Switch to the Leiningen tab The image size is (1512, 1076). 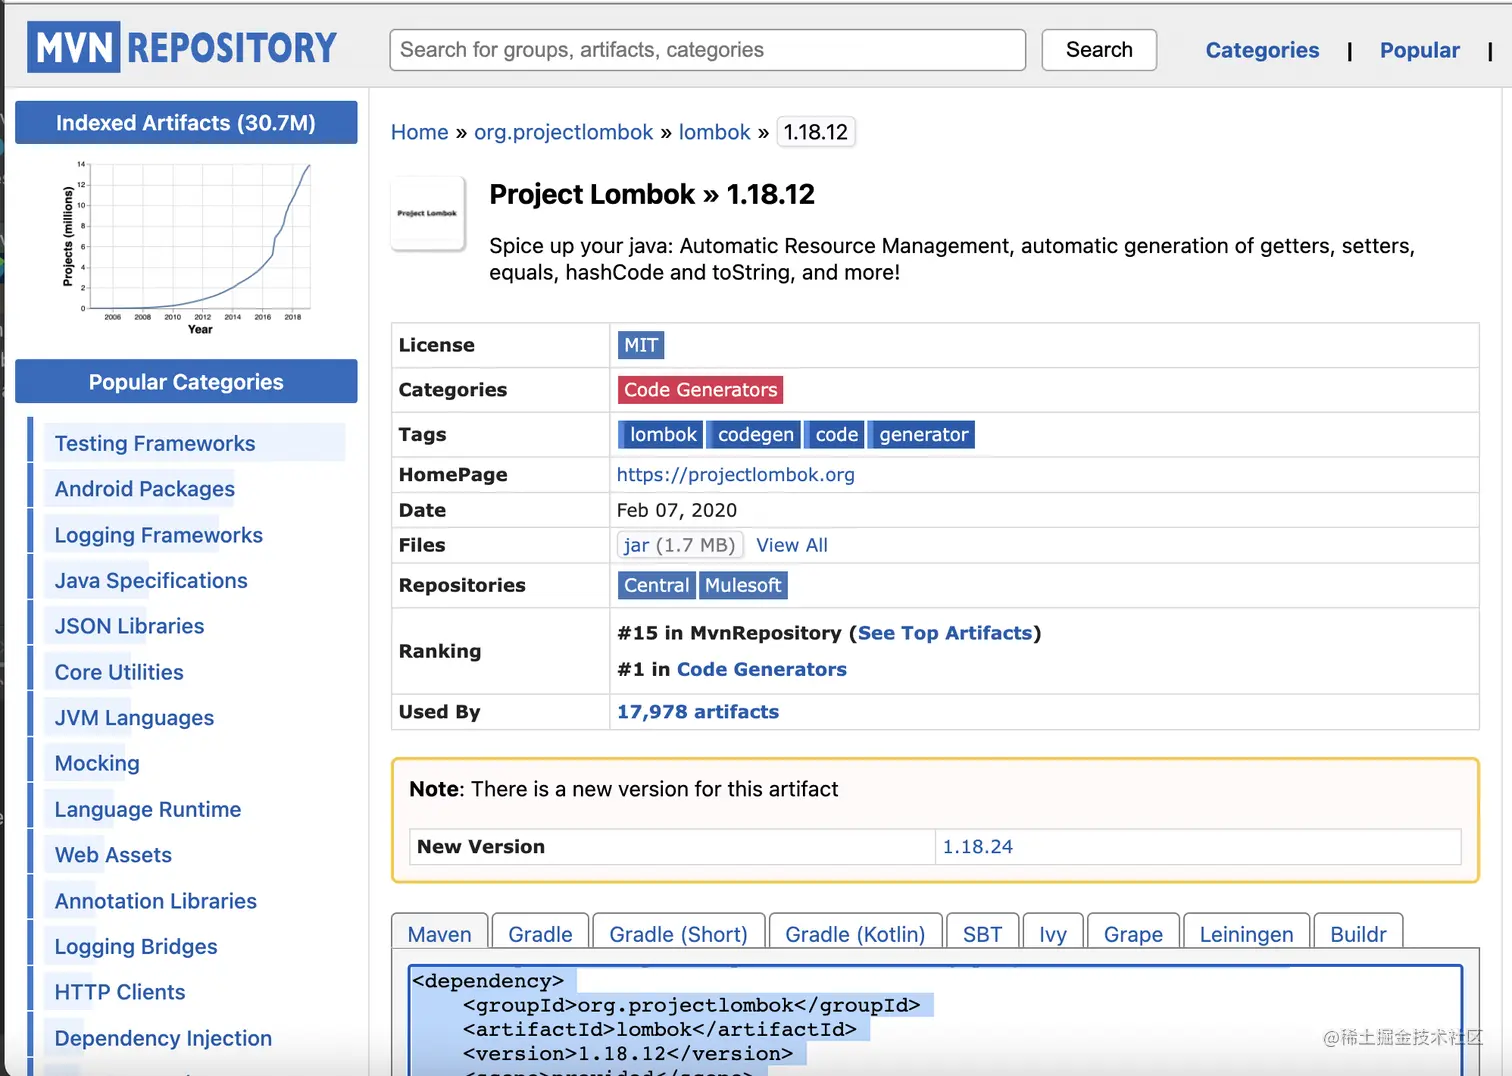[x=1247, y=931]
